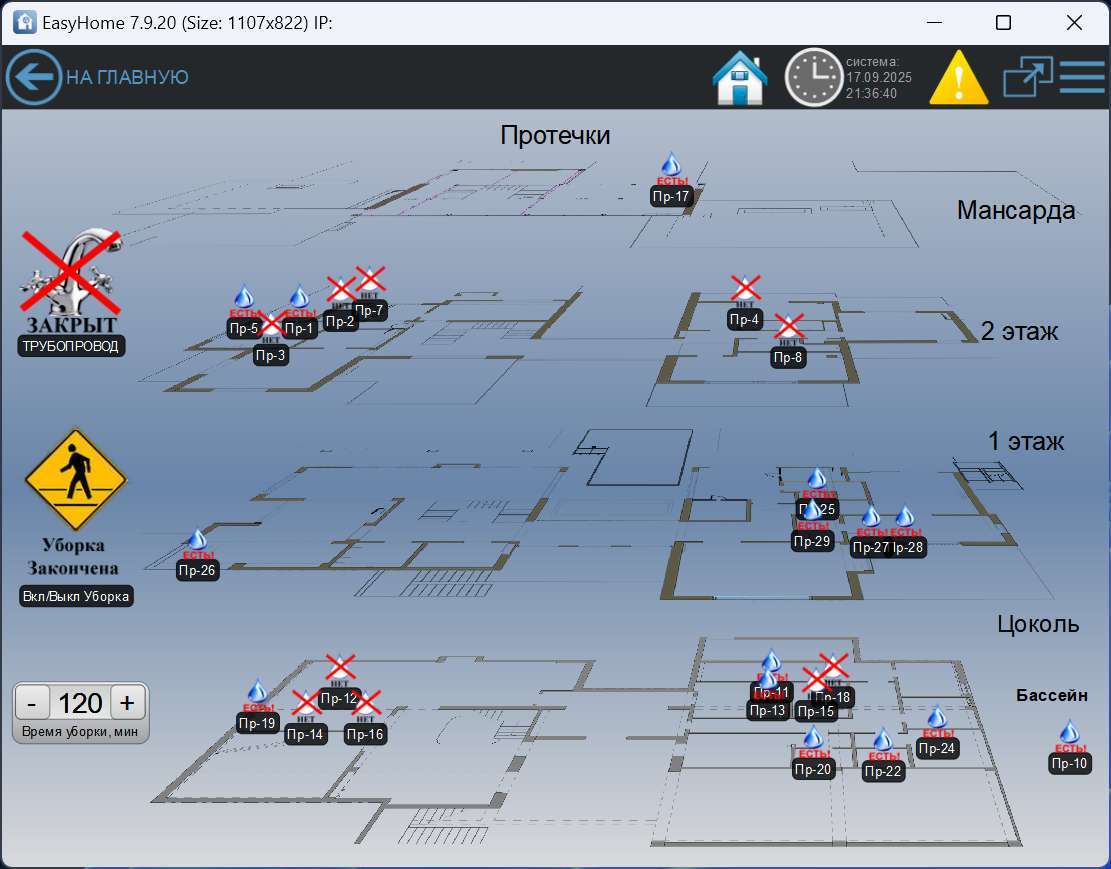The height and width of the screenshot is (869, 1111).
Task: Click leak sensor Пр-24 label
Action: [x=937, y=748]
